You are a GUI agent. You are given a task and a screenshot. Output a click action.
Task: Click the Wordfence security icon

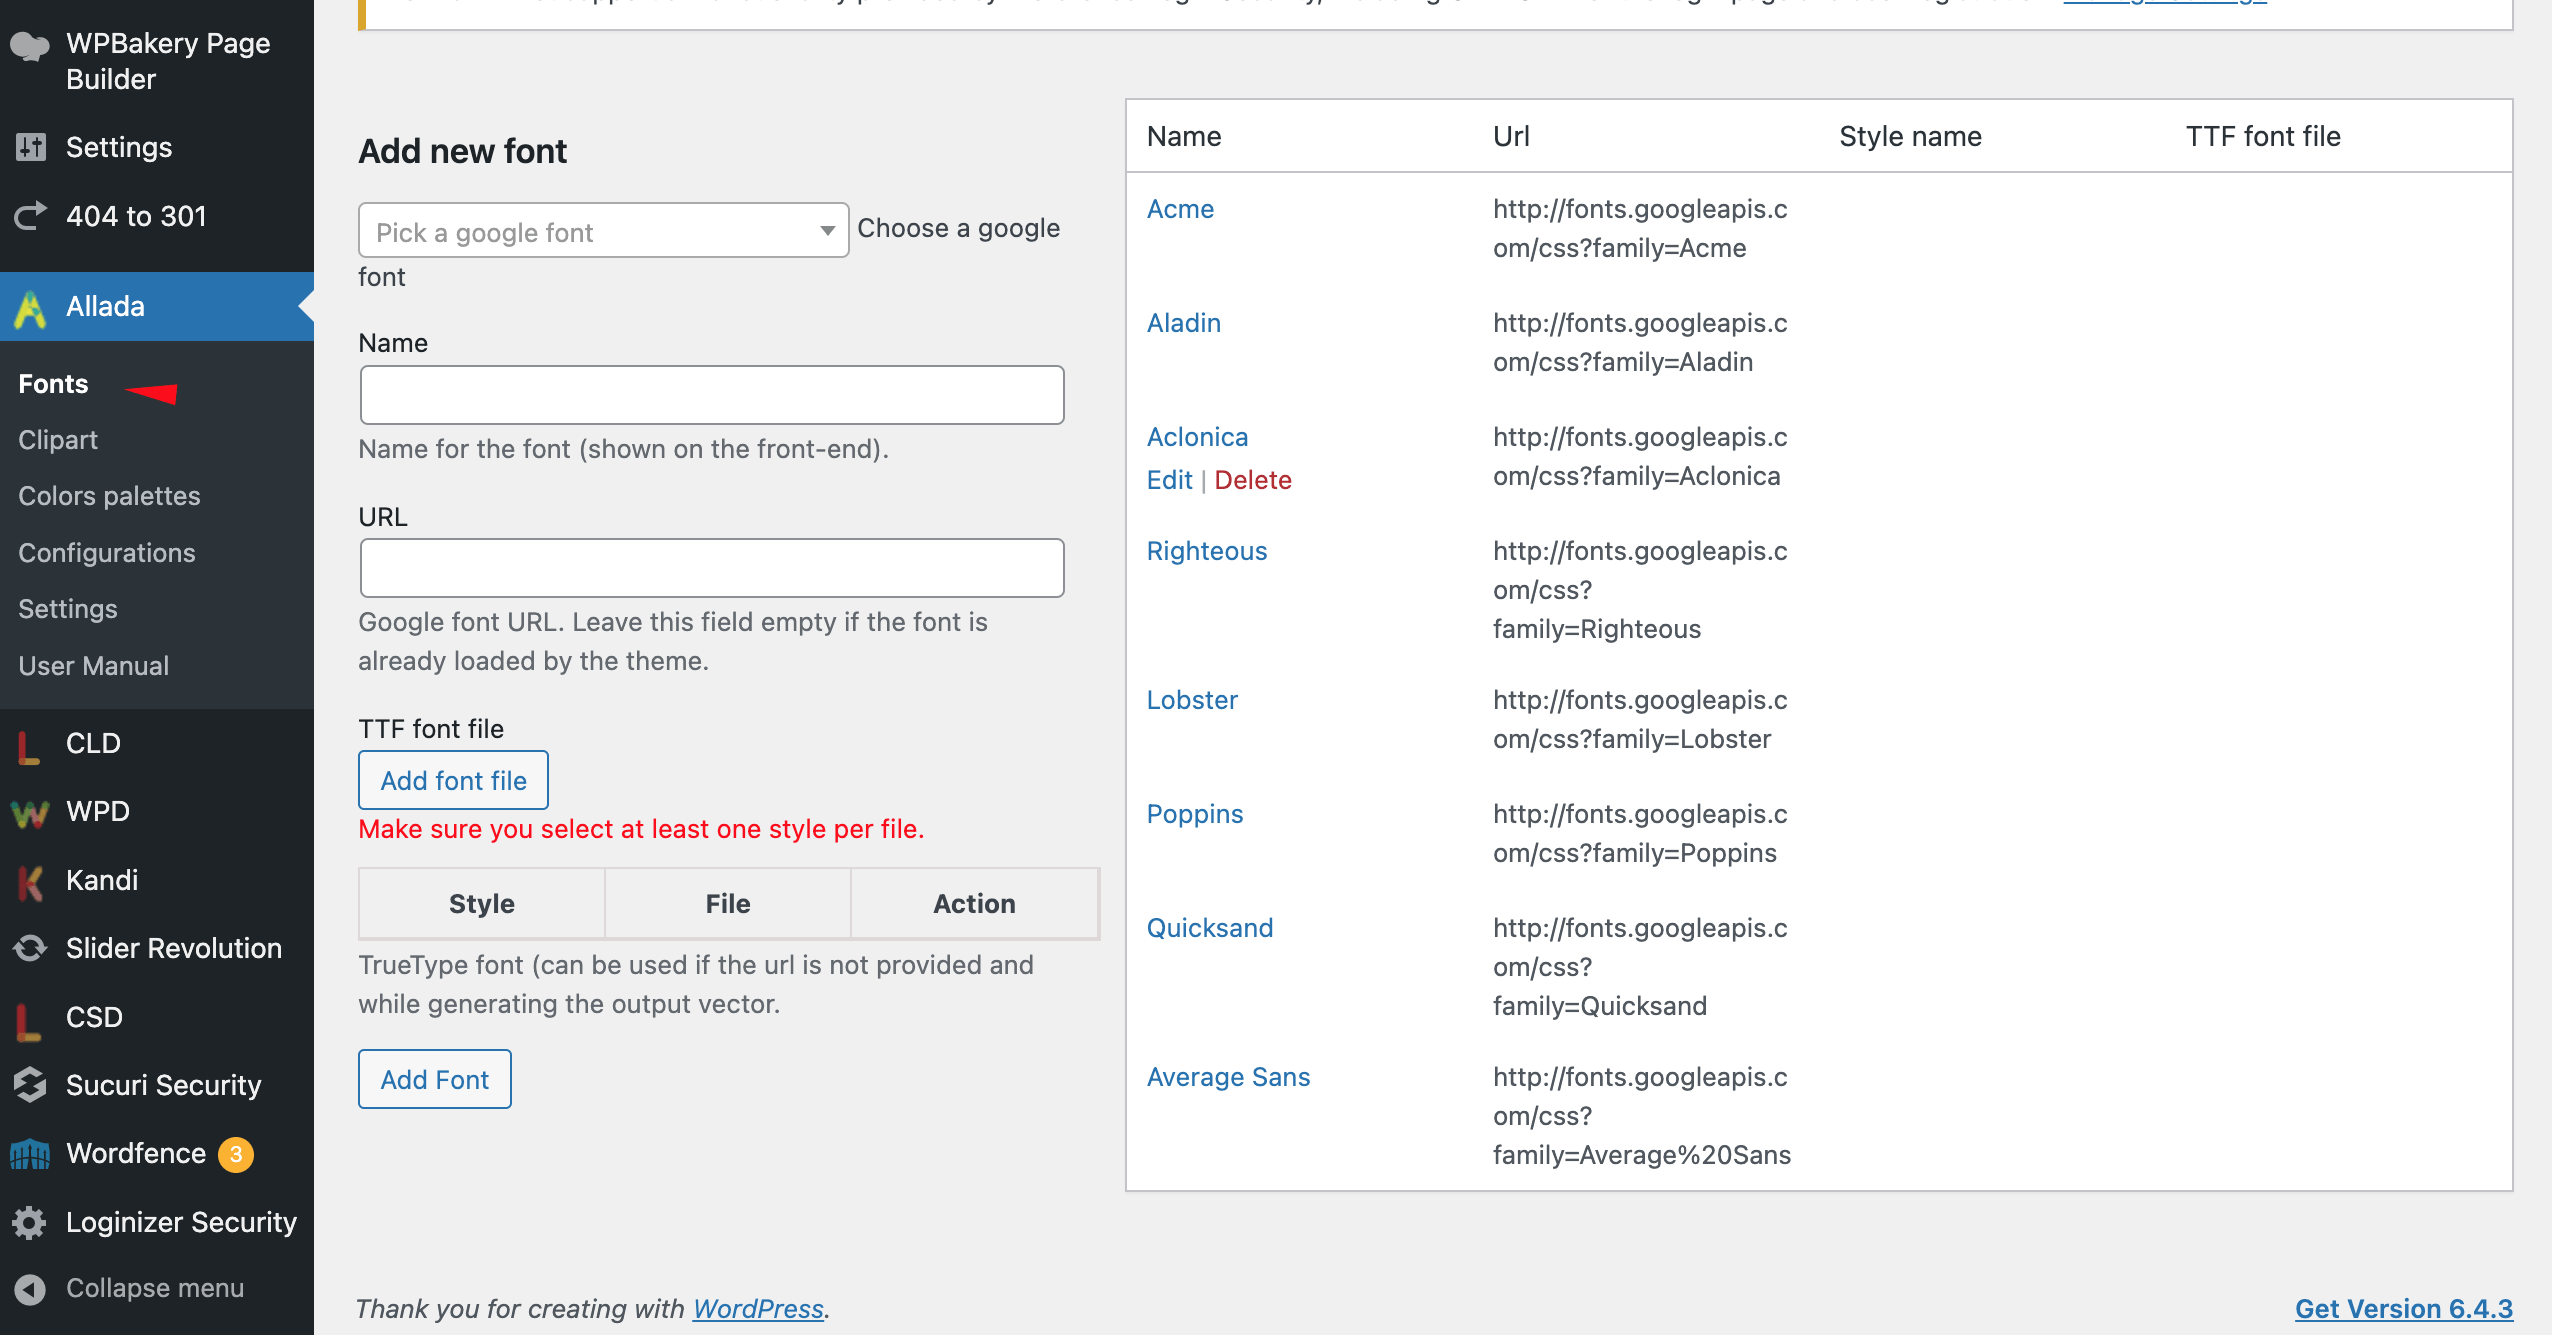[x=30, y=1153]
